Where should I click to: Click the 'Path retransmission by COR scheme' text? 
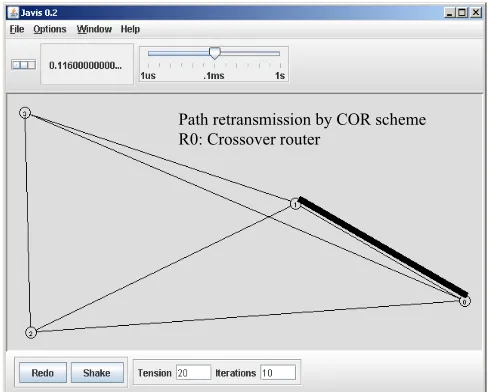[x=302, y=120]
